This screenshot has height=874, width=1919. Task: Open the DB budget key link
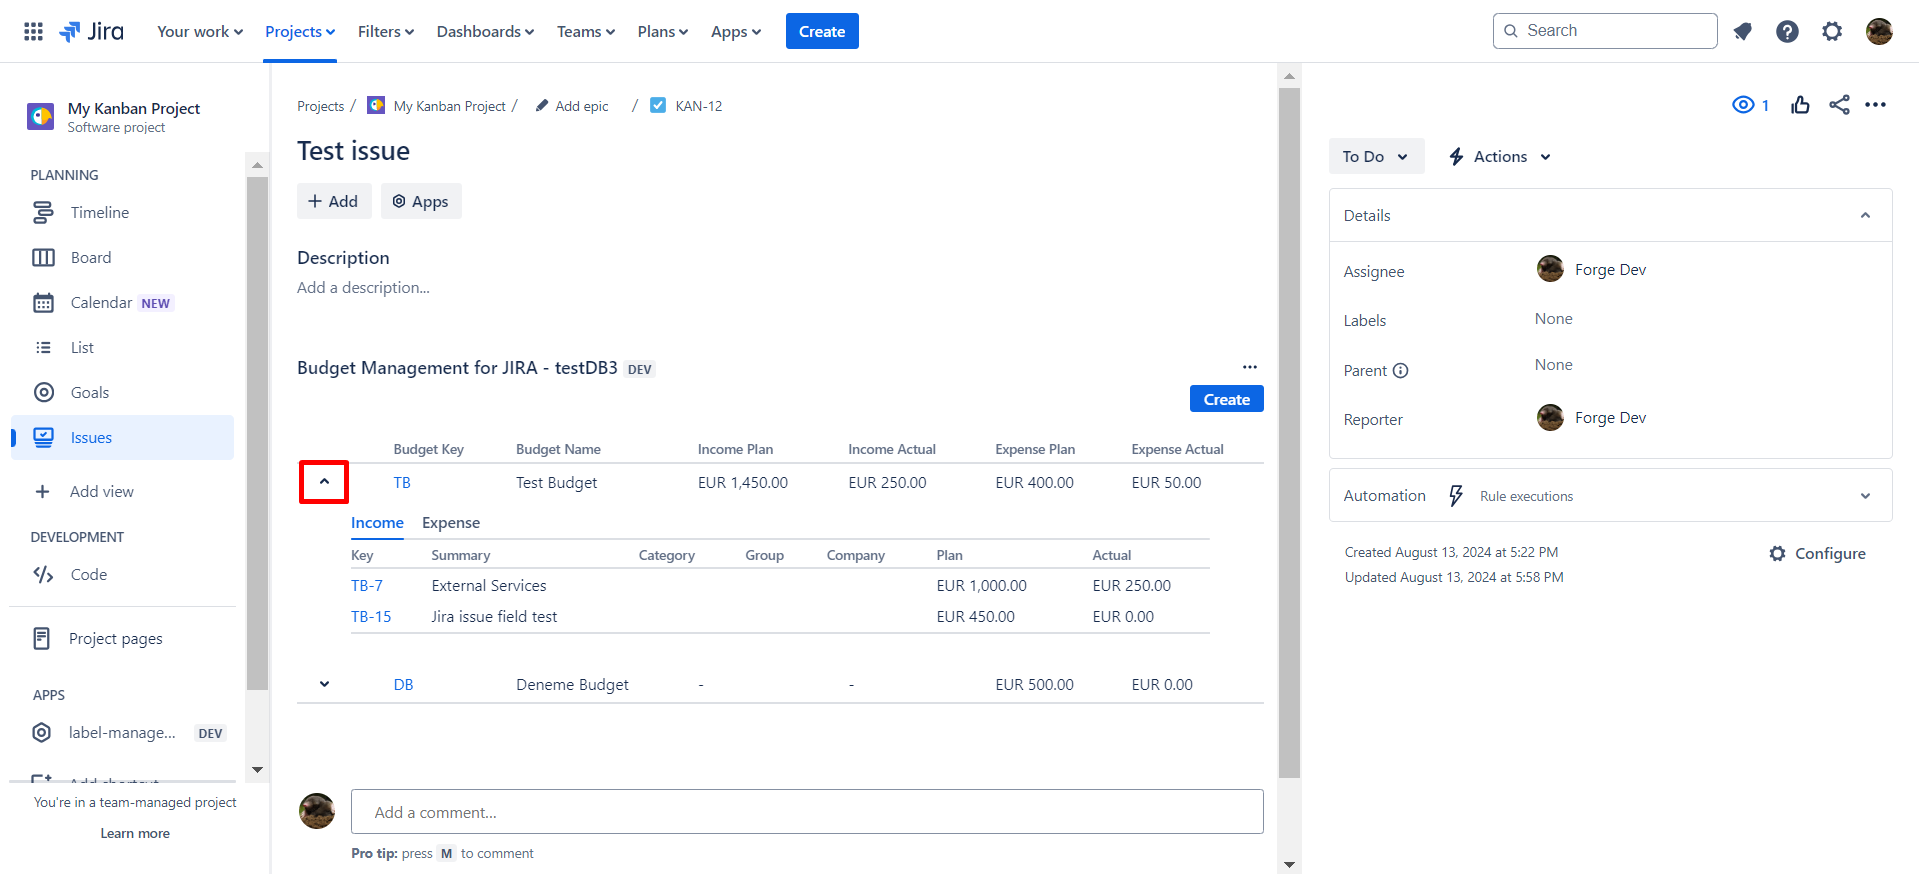tap(403, 684)
